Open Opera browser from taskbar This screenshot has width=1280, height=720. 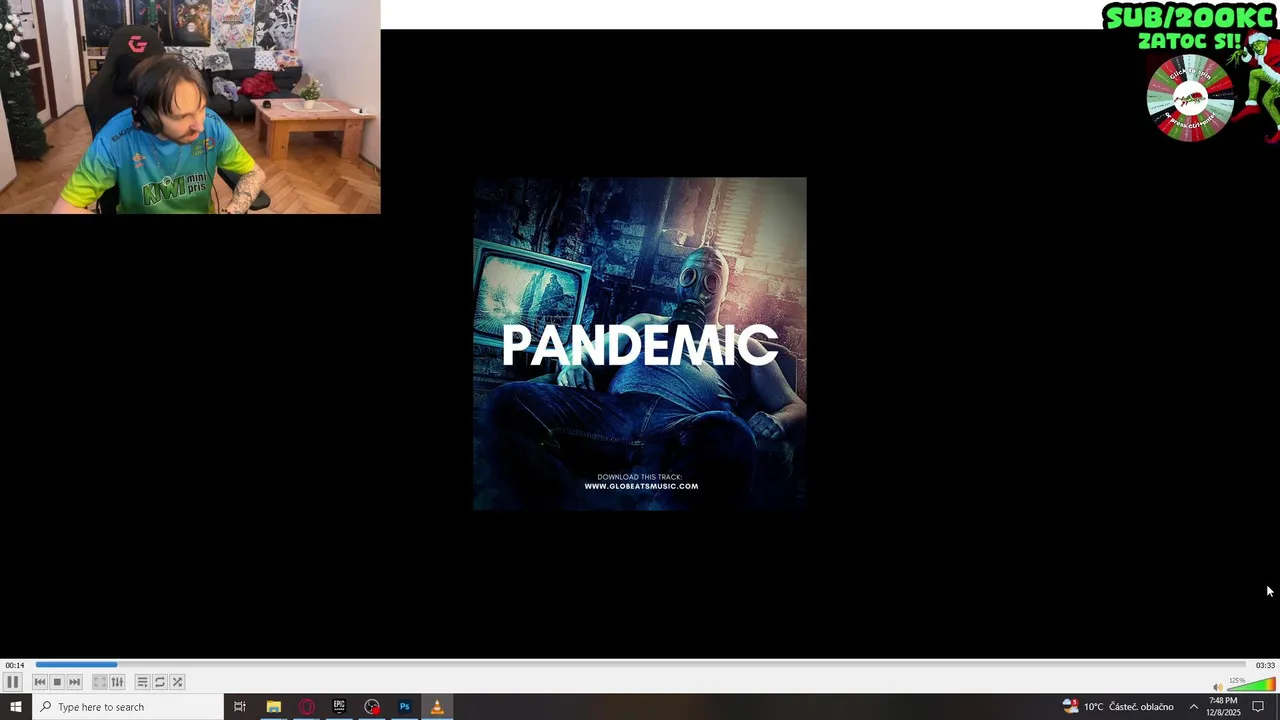306,707
